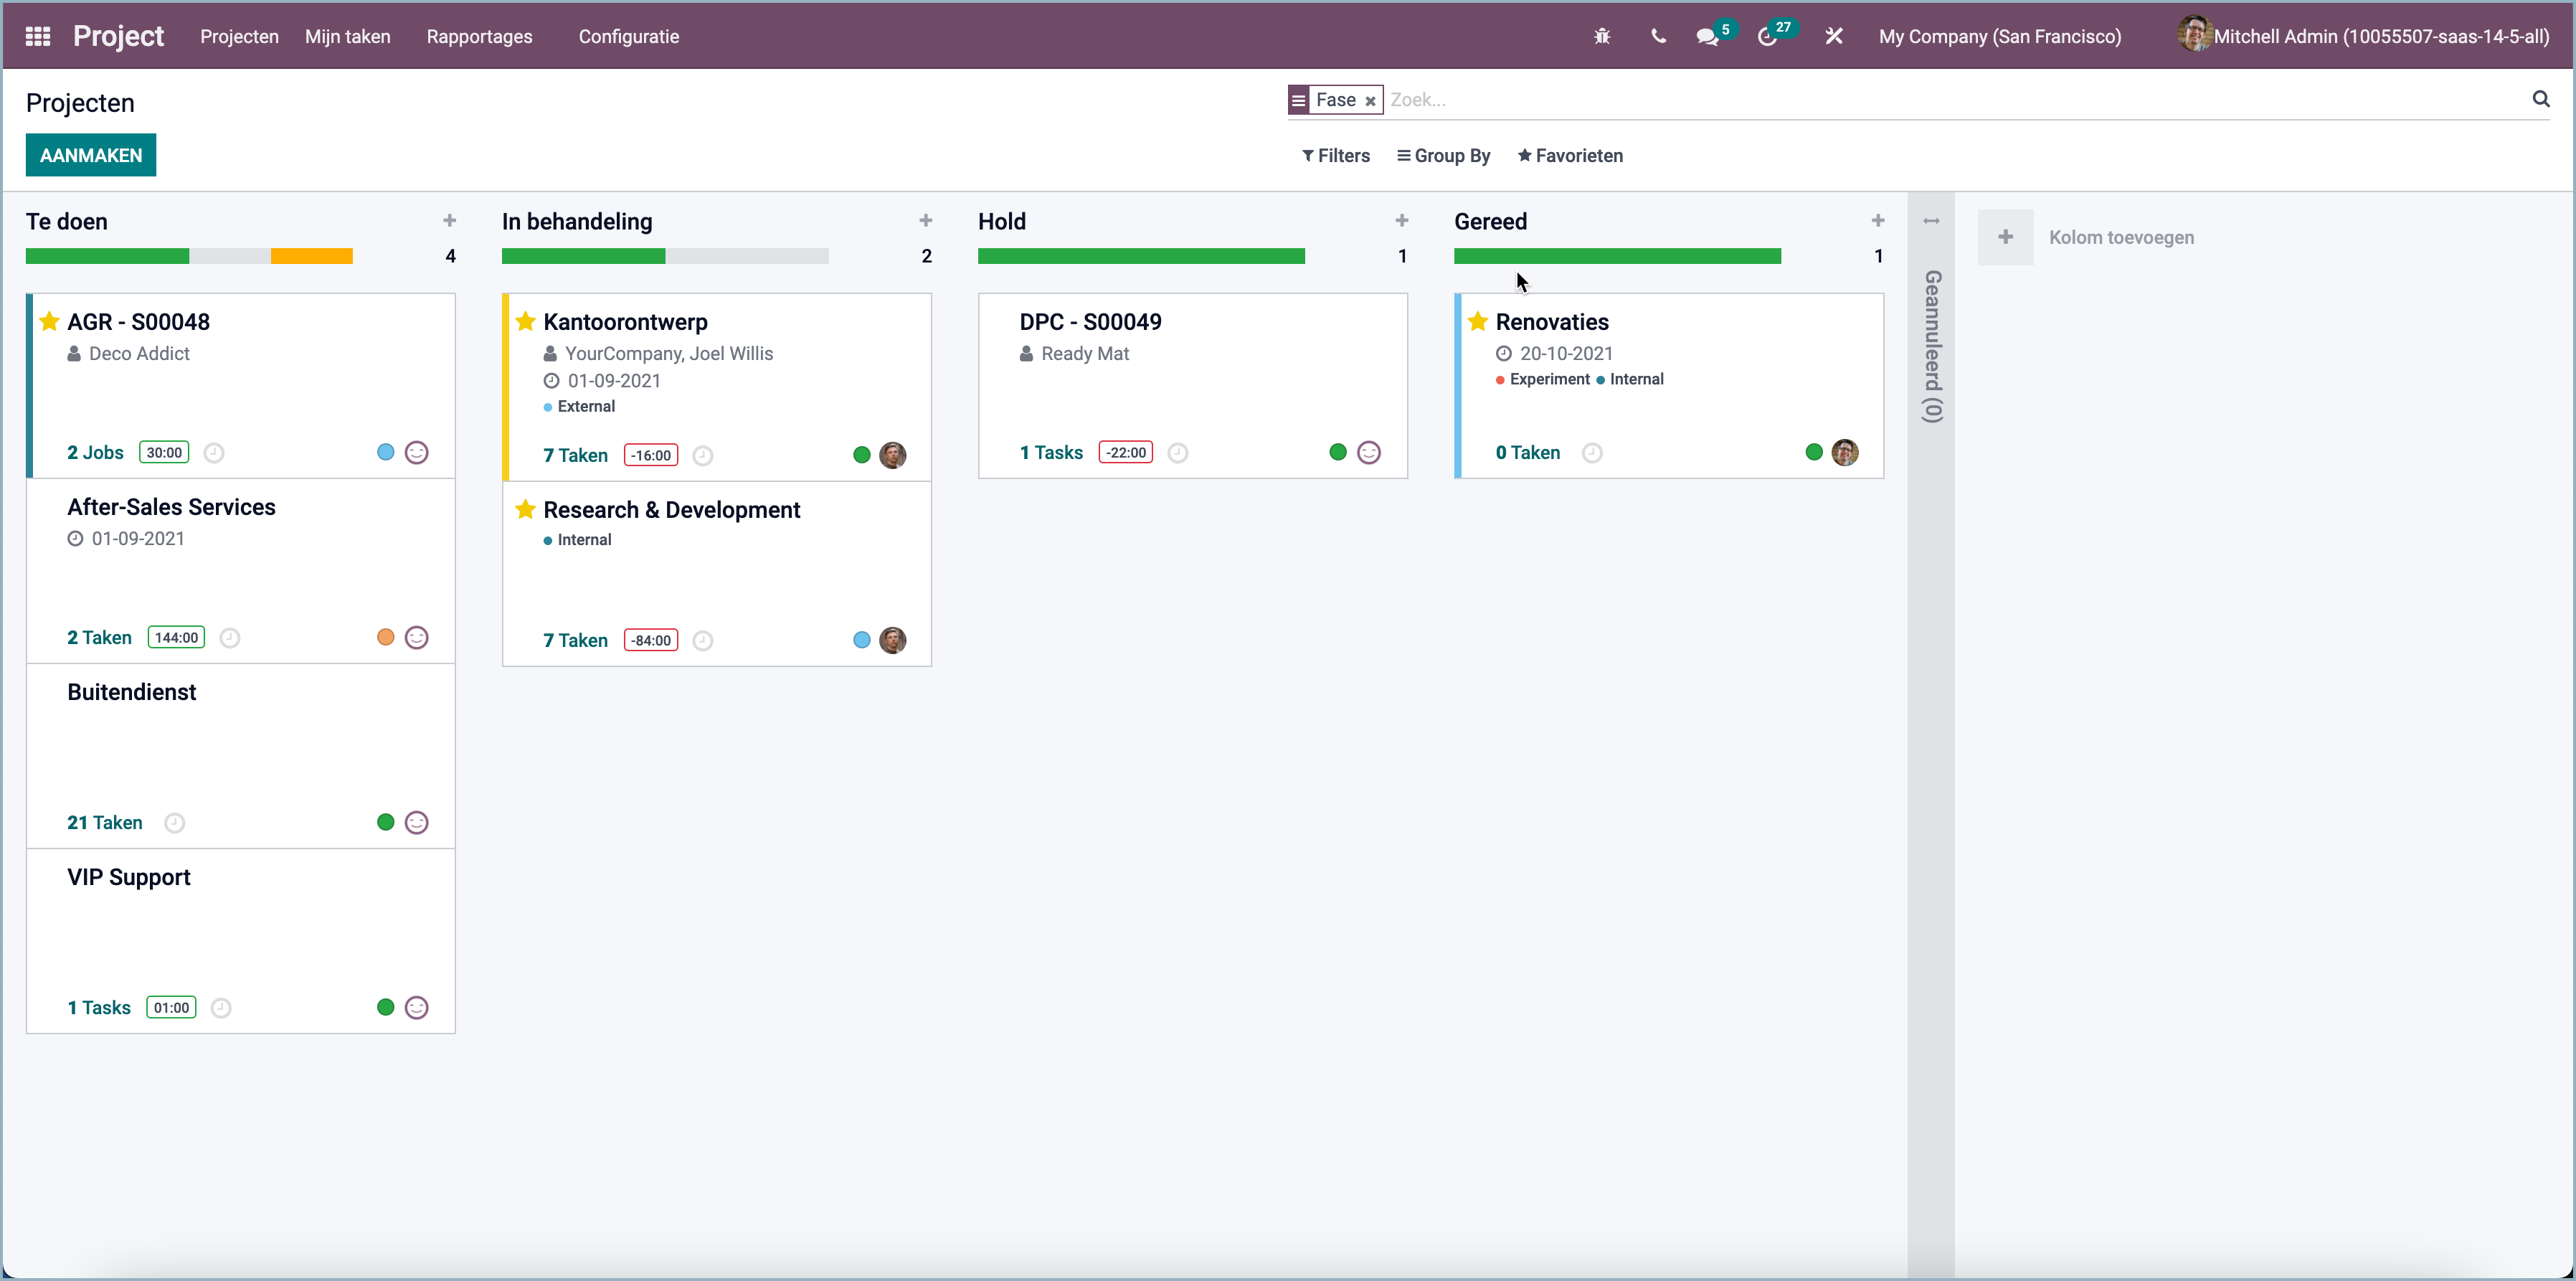Click the timesheet clock icon on Buitendienst card
The width and height of the screenshot is (2576, 1281).
pos(173,822)
